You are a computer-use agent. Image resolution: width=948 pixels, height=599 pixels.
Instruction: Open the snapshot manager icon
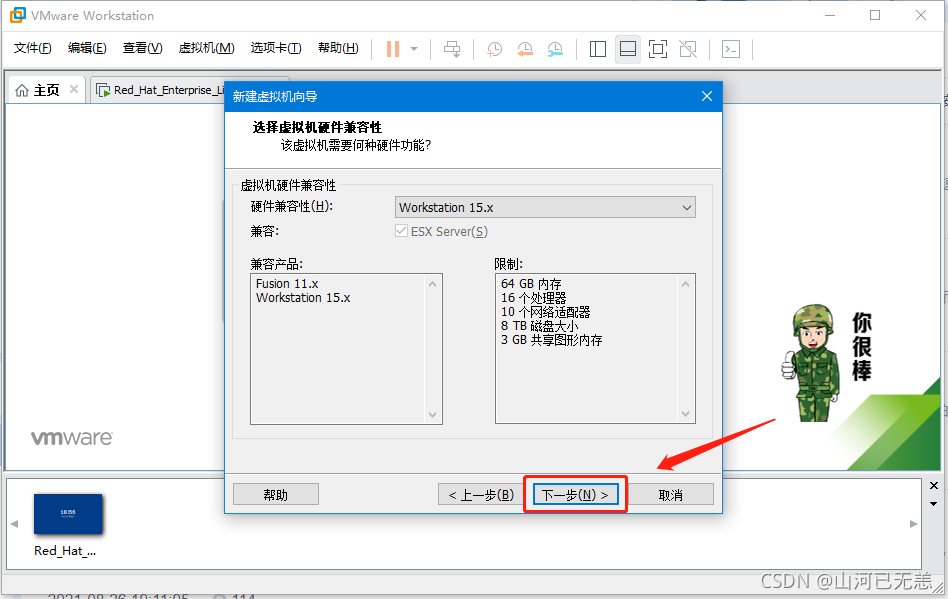click(555, 49)
